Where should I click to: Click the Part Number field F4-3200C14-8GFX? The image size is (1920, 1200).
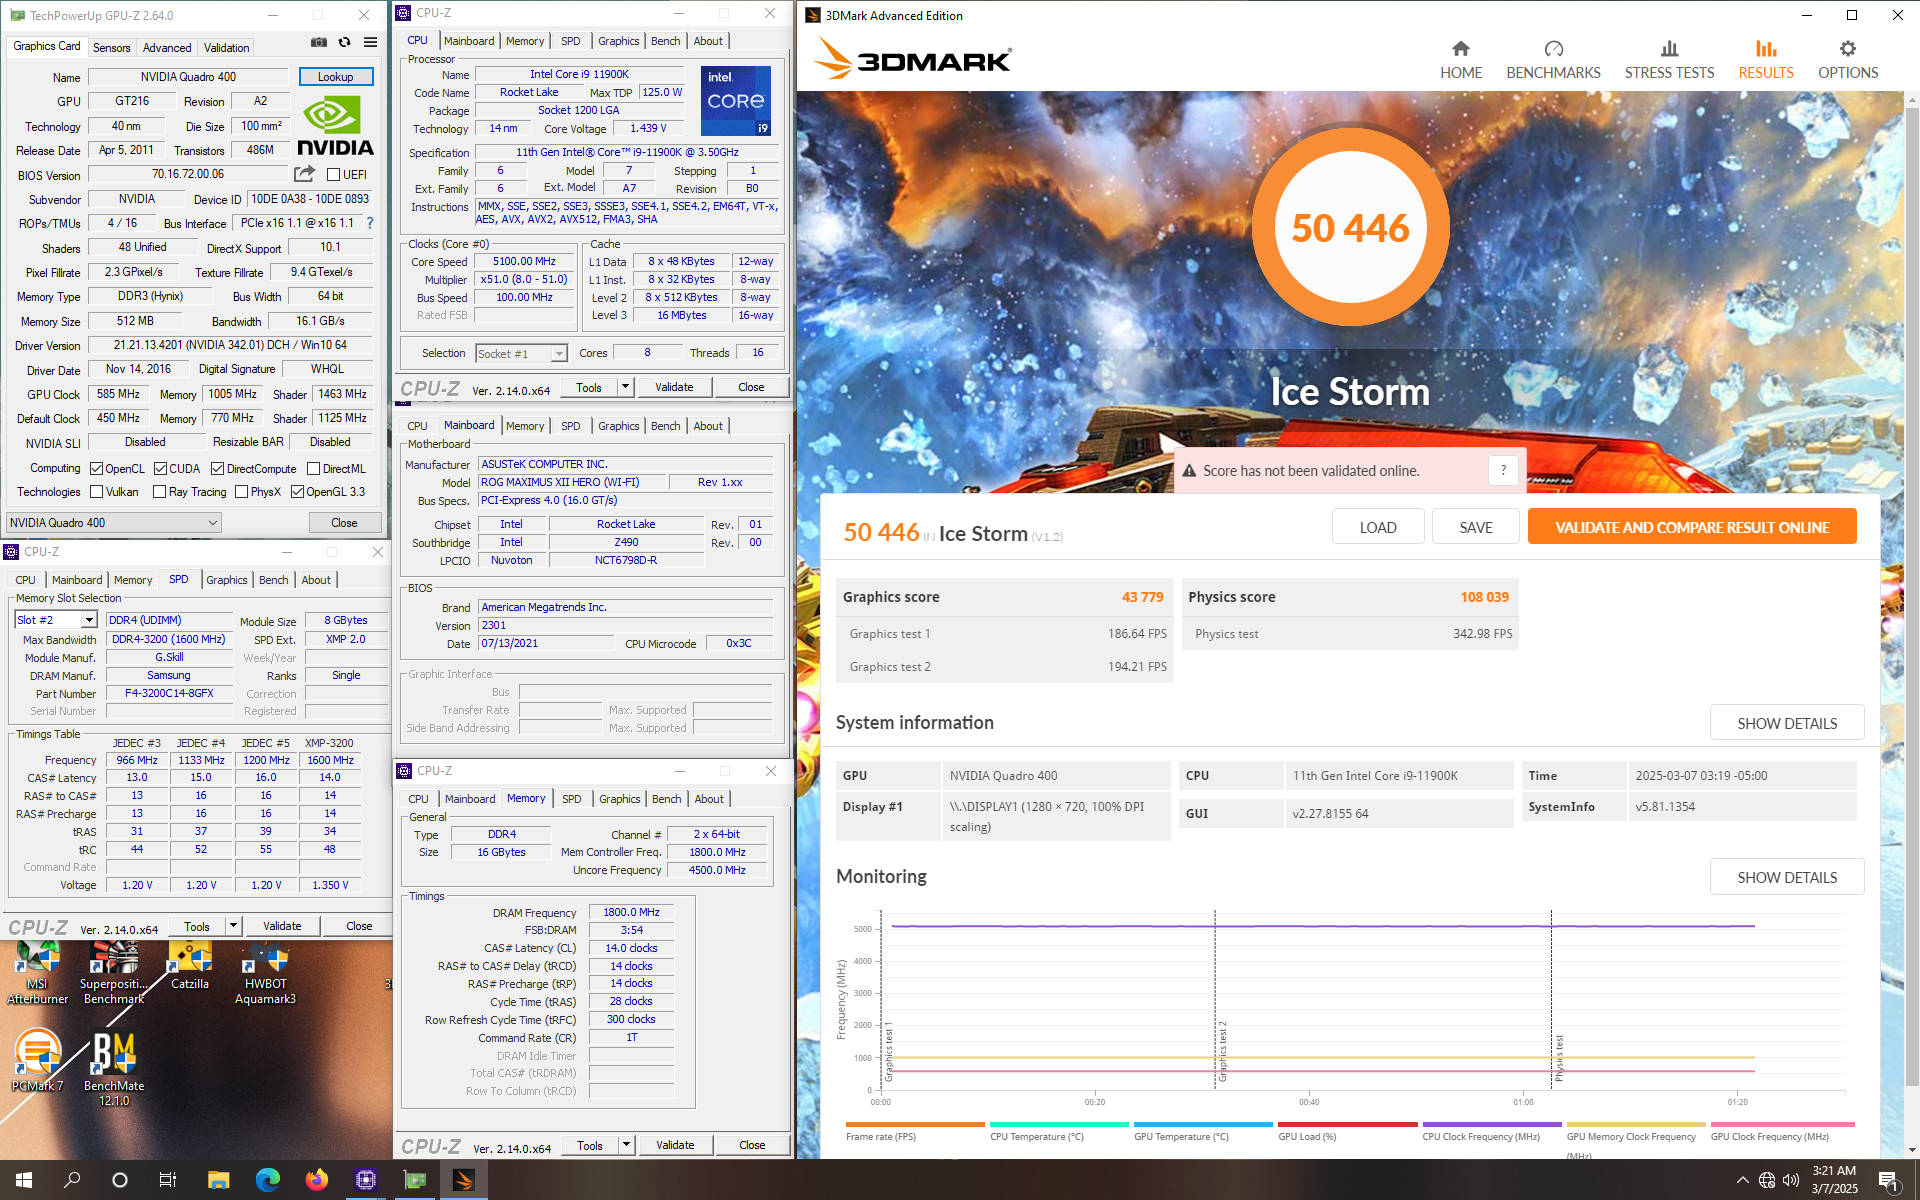[168, 693]
